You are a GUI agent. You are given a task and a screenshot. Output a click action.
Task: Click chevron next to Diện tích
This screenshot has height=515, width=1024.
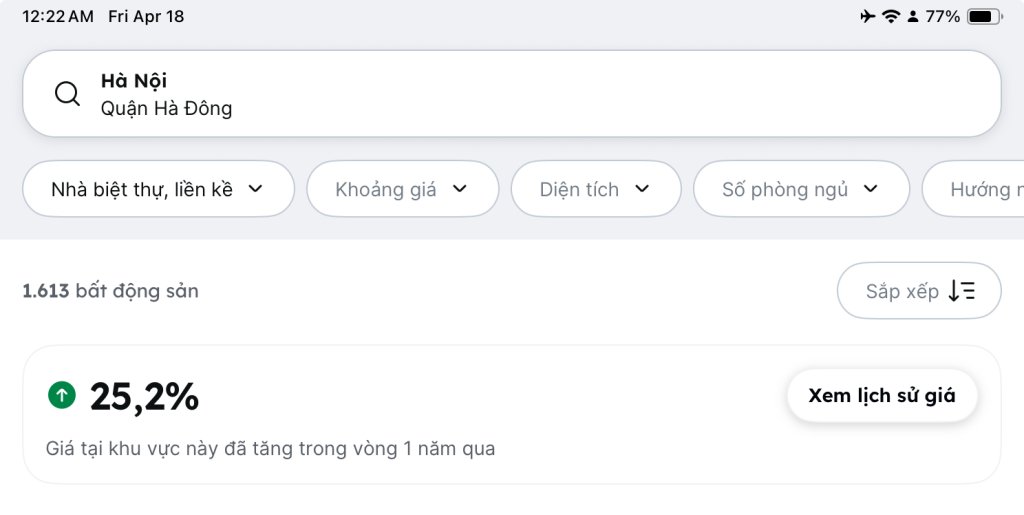[642, 189]
